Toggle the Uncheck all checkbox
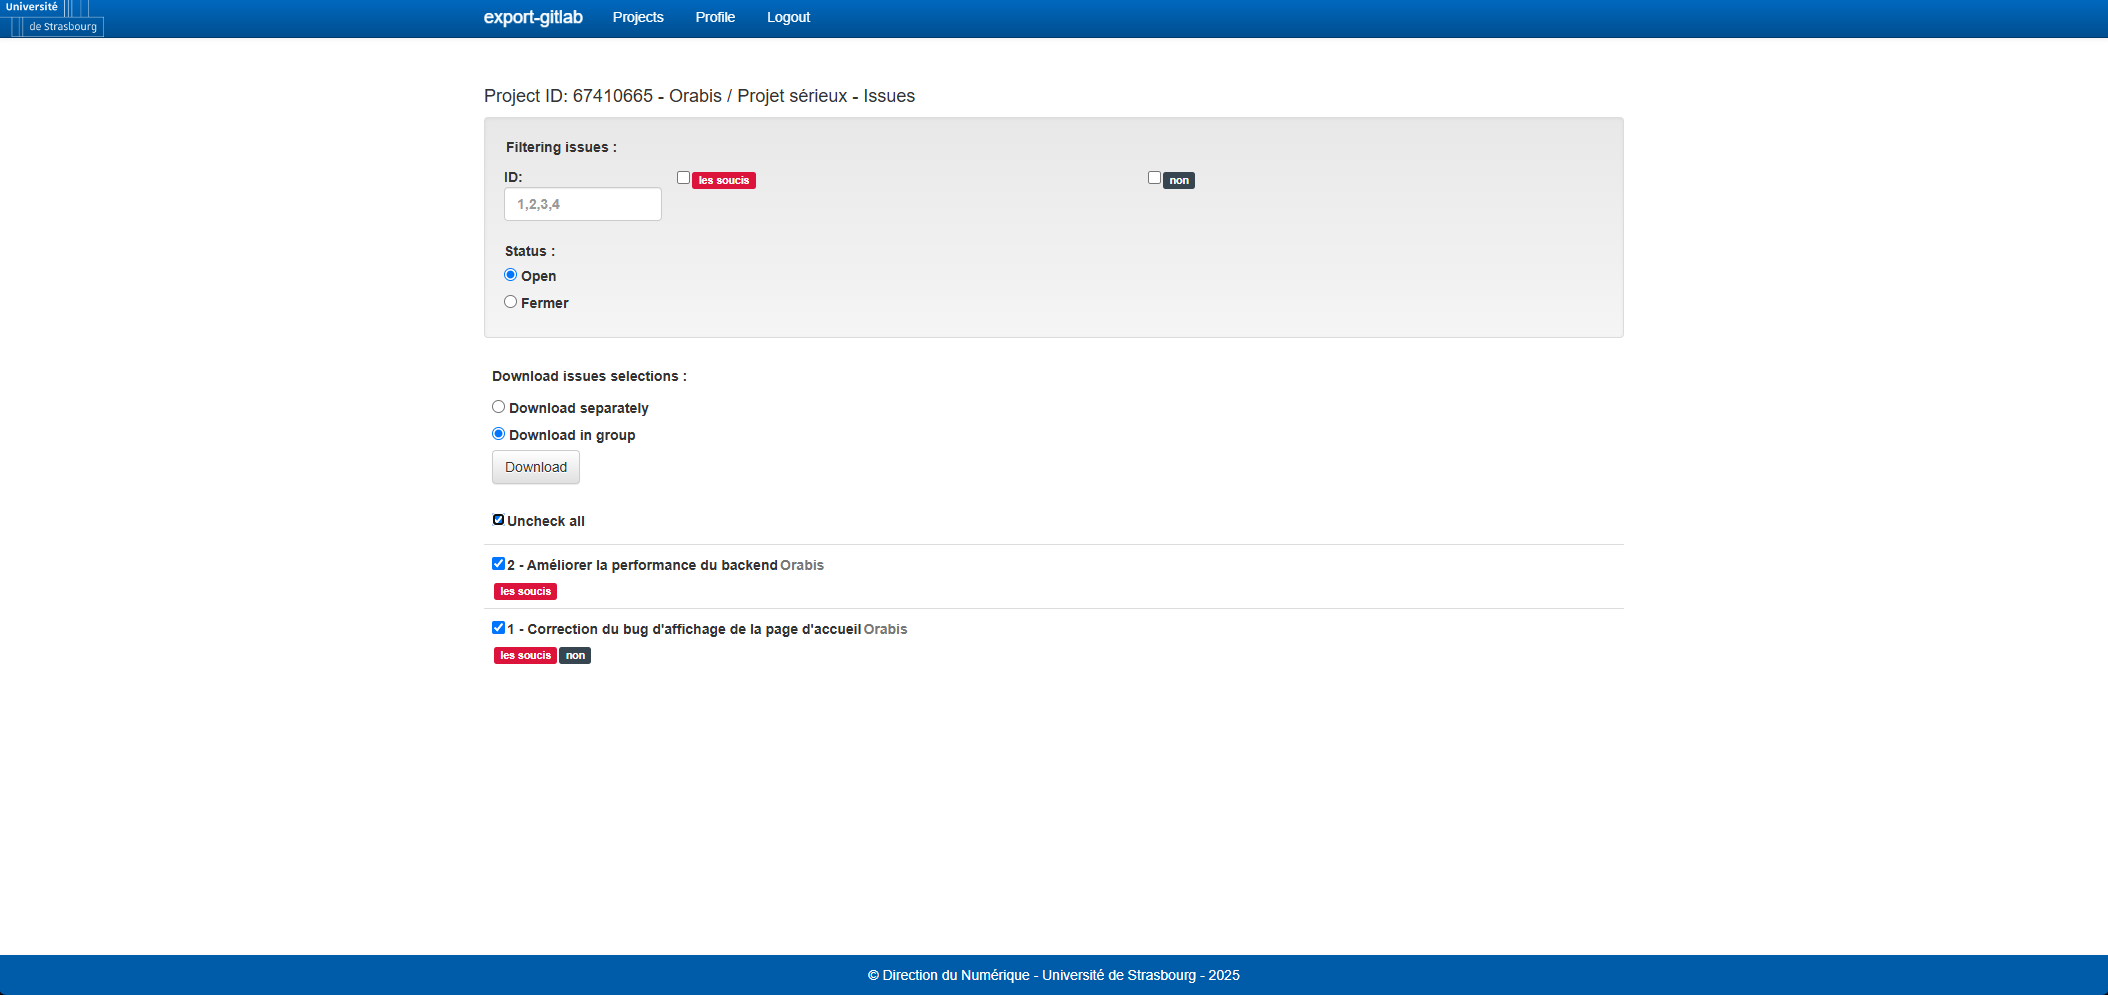 coord(498,520)
